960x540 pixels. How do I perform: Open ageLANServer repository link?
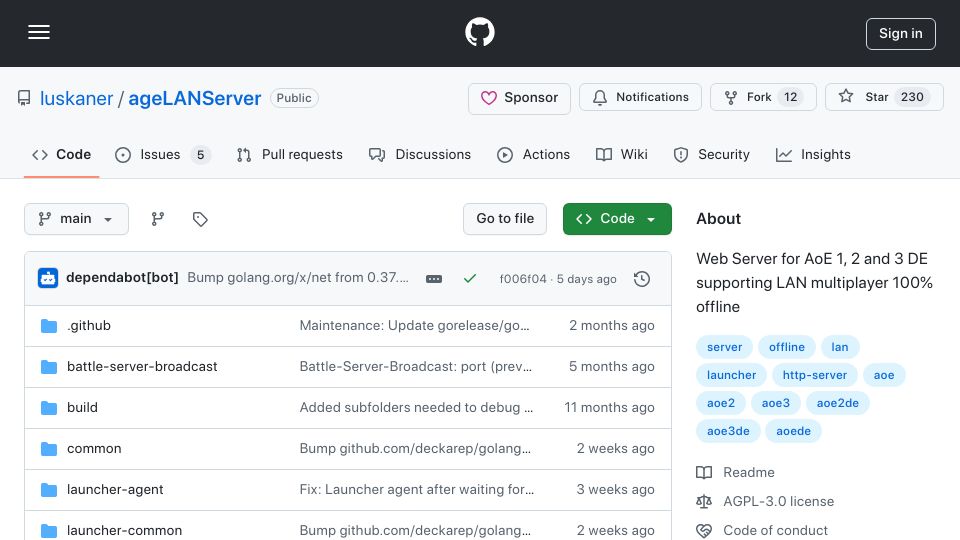click(195, 98)
